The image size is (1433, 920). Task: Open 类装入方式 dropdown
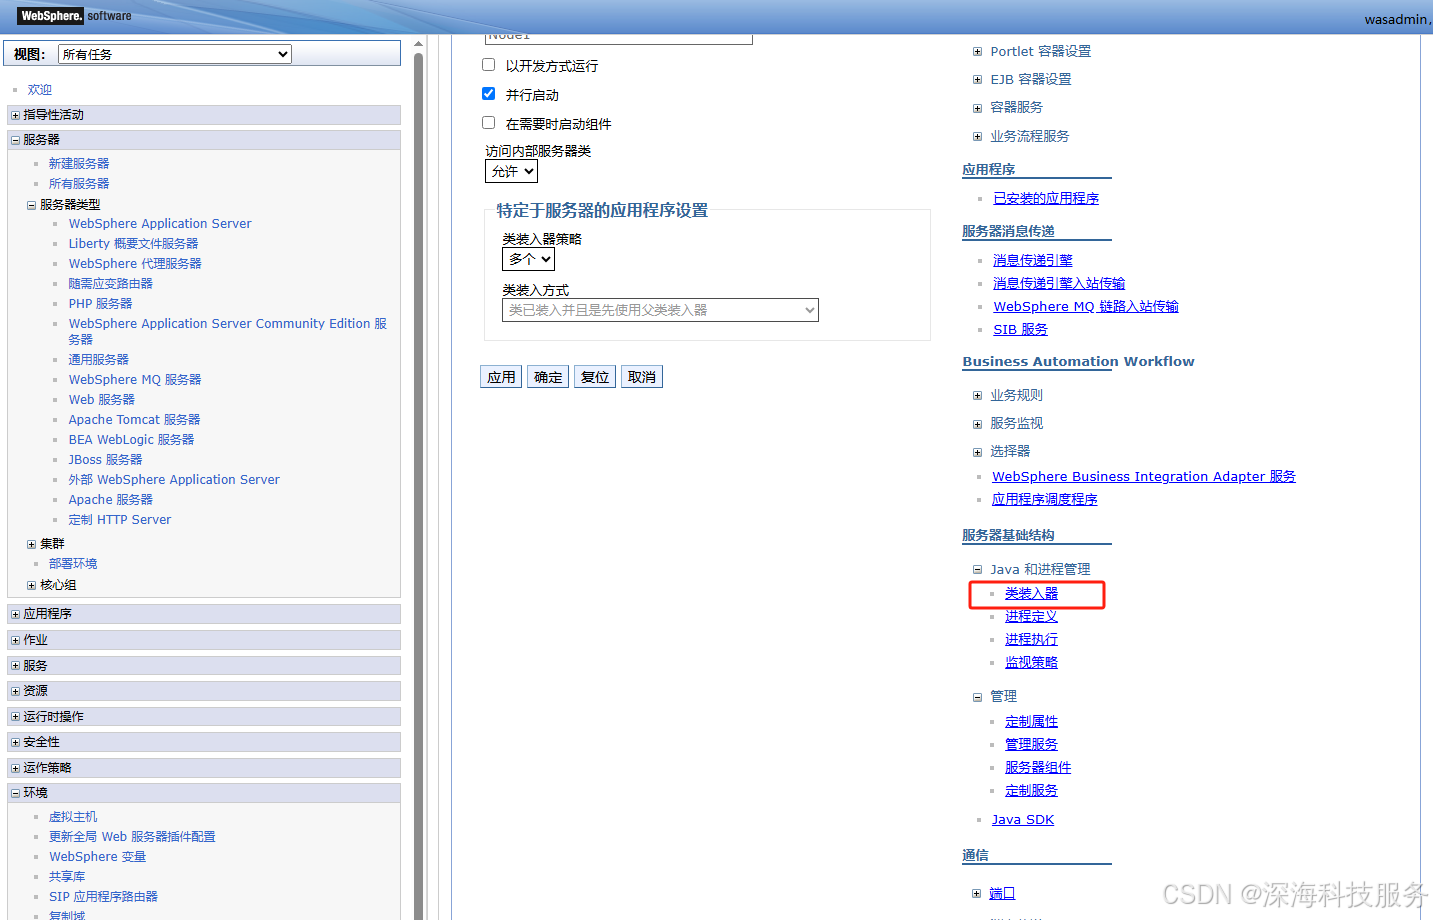click(660, 310)
